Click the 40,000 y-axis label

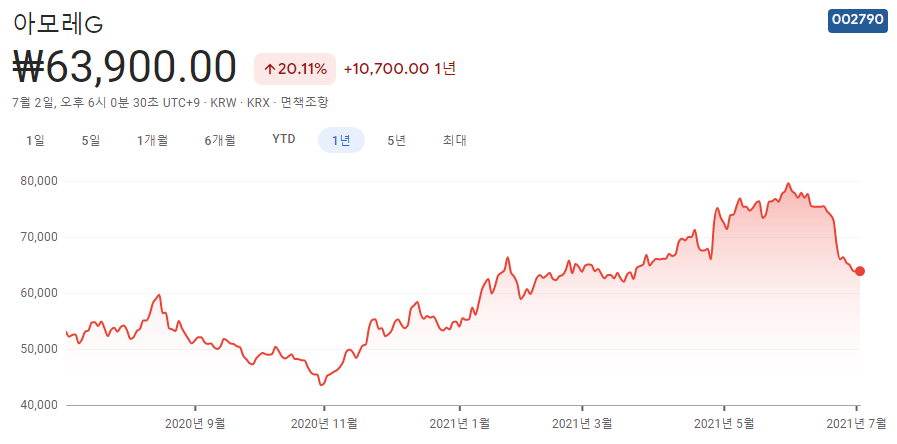point(39,405)
